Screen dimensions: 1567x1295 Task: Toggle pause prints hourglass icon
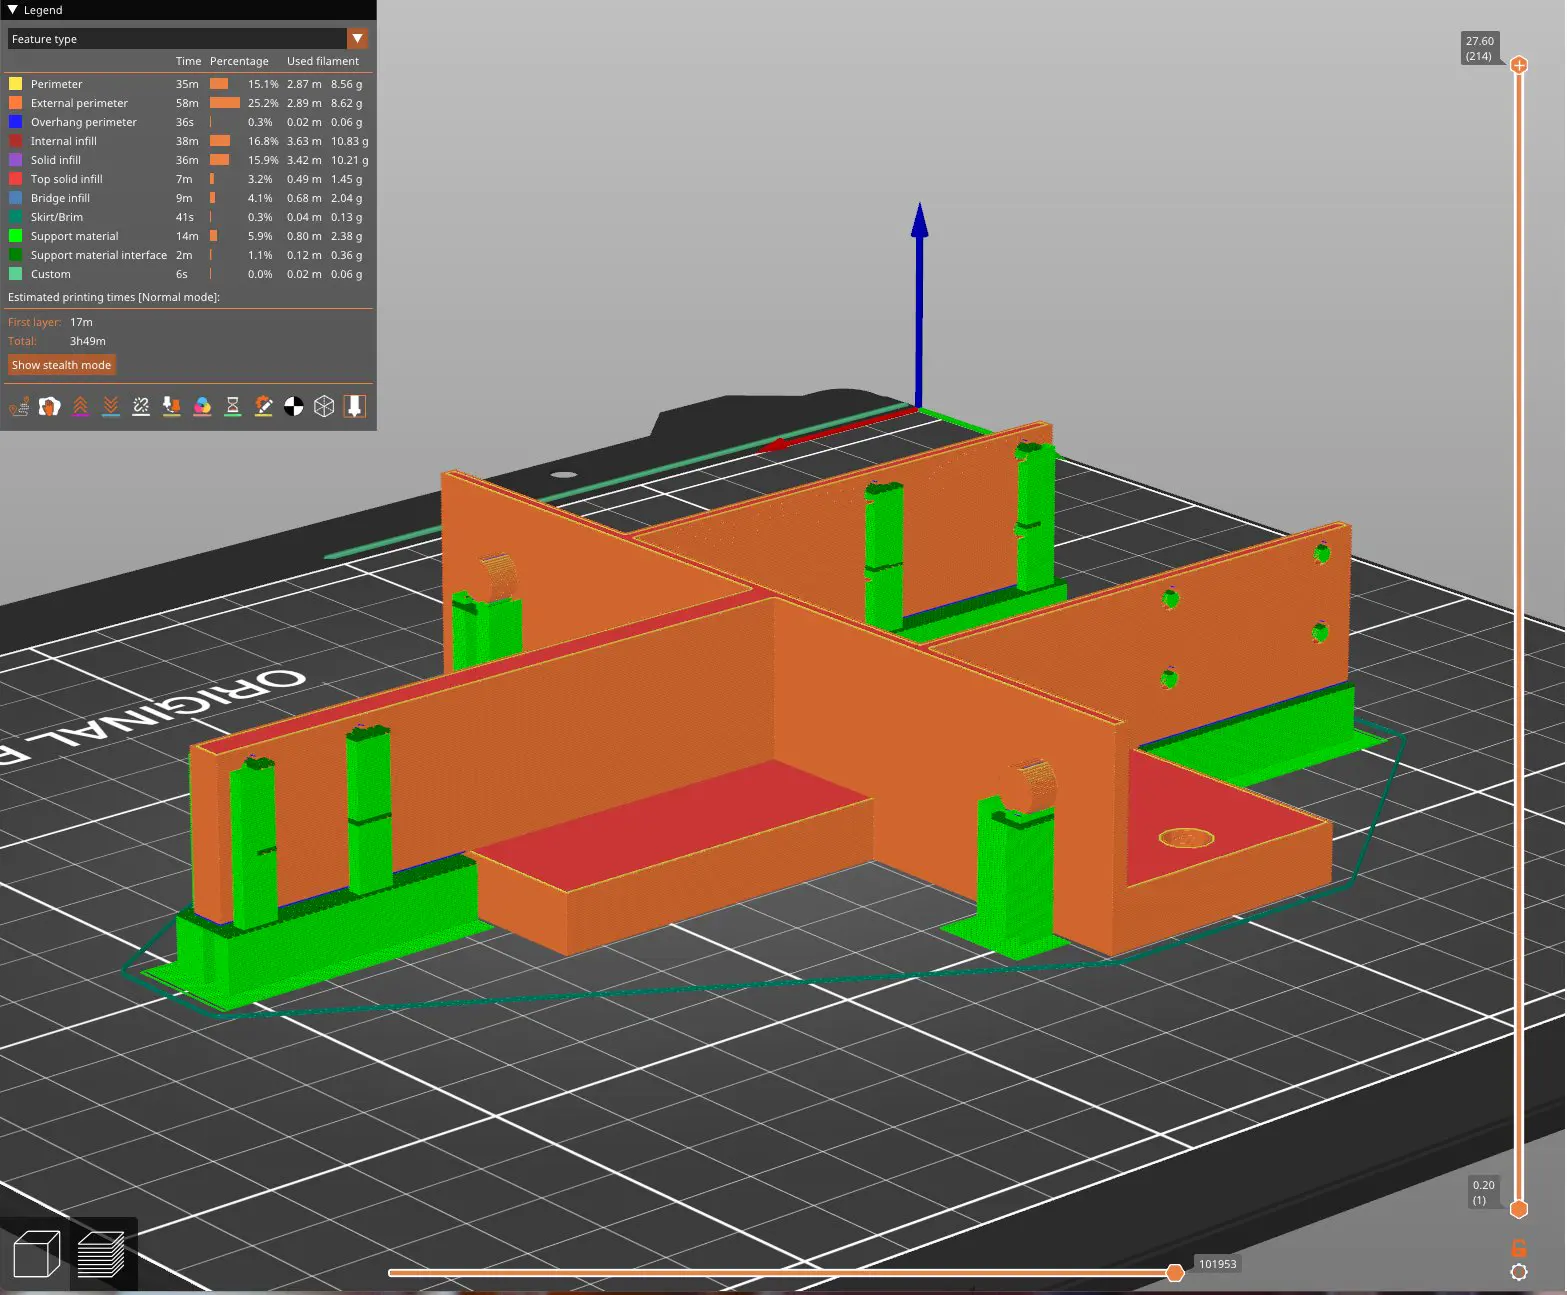tap(233, 406)
